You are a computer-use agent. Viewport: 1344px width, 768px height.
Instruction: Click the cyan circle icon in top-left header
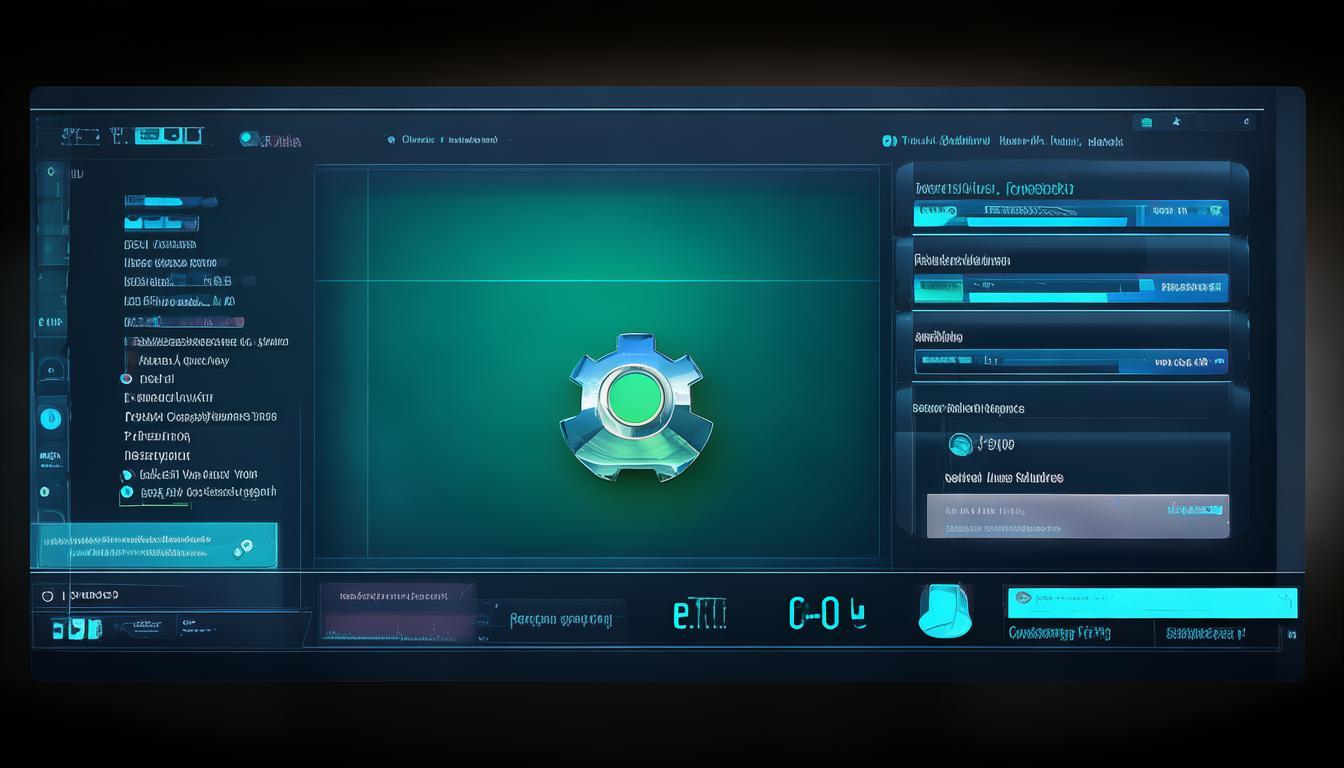(249, 139)
